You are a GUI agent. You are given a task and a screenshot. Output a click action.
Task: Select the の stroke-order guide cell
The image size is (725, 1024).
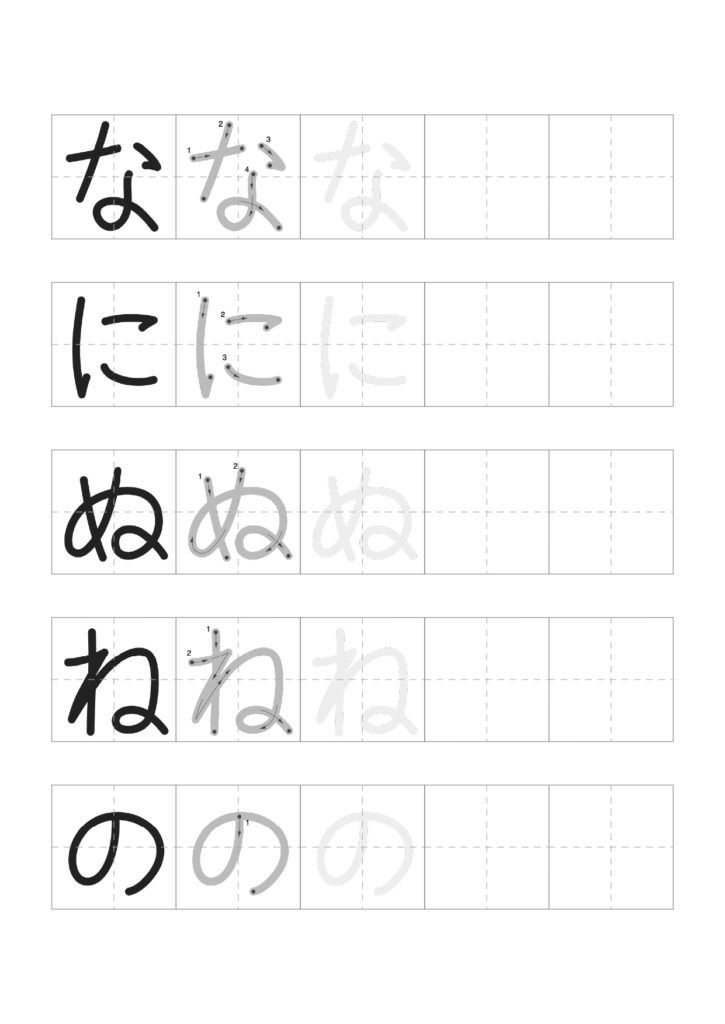238,847
